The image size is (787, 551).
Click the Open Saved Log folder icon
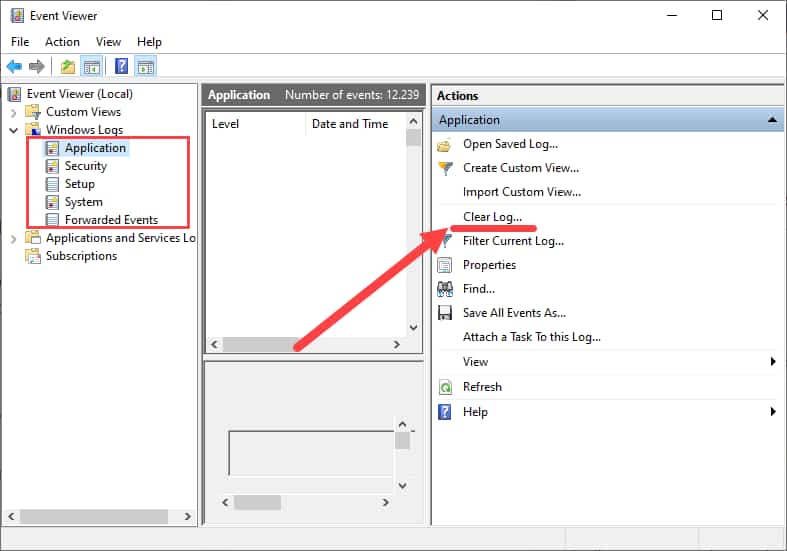446,144
